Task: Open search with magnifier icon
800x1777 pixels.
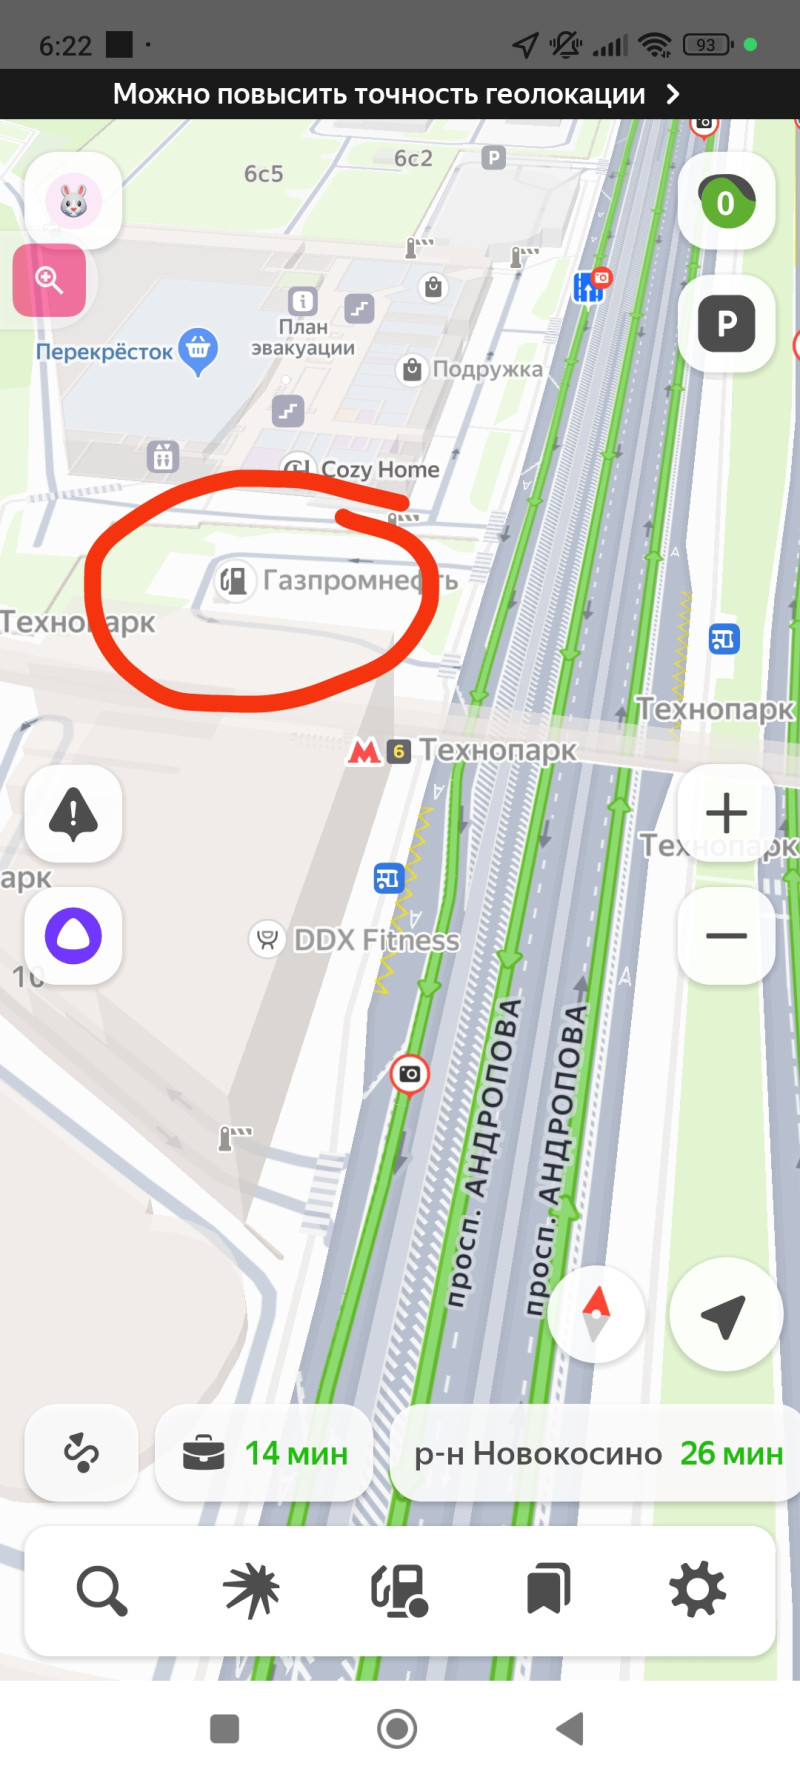Action: tap(102, 1590)
